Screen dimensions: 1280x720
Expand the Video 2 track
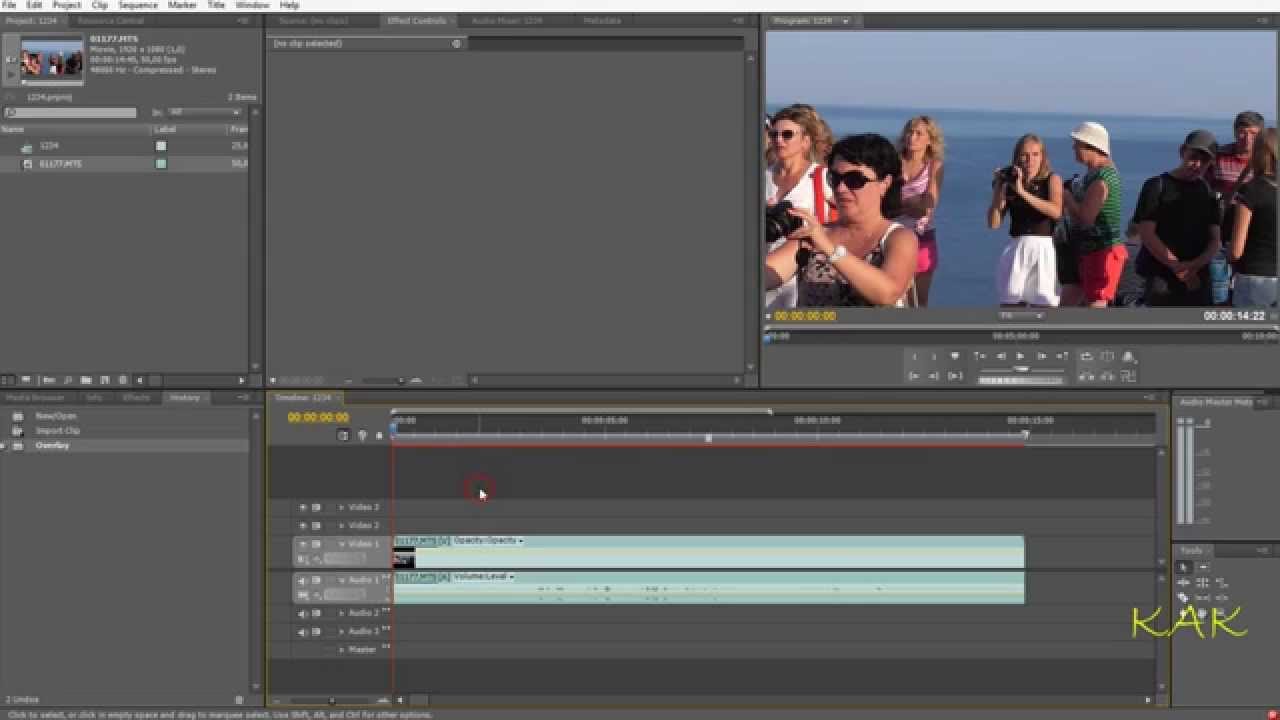click(341, 525)
